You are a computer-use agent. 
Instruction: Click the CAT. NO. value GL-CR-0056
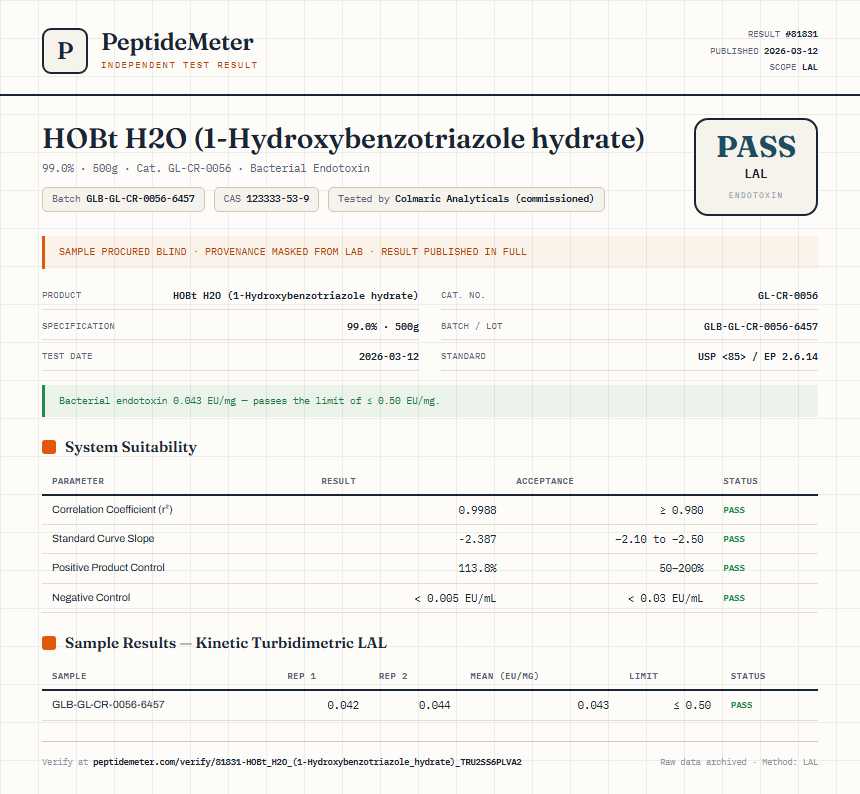pyautogui.click(x=788, y=296)
